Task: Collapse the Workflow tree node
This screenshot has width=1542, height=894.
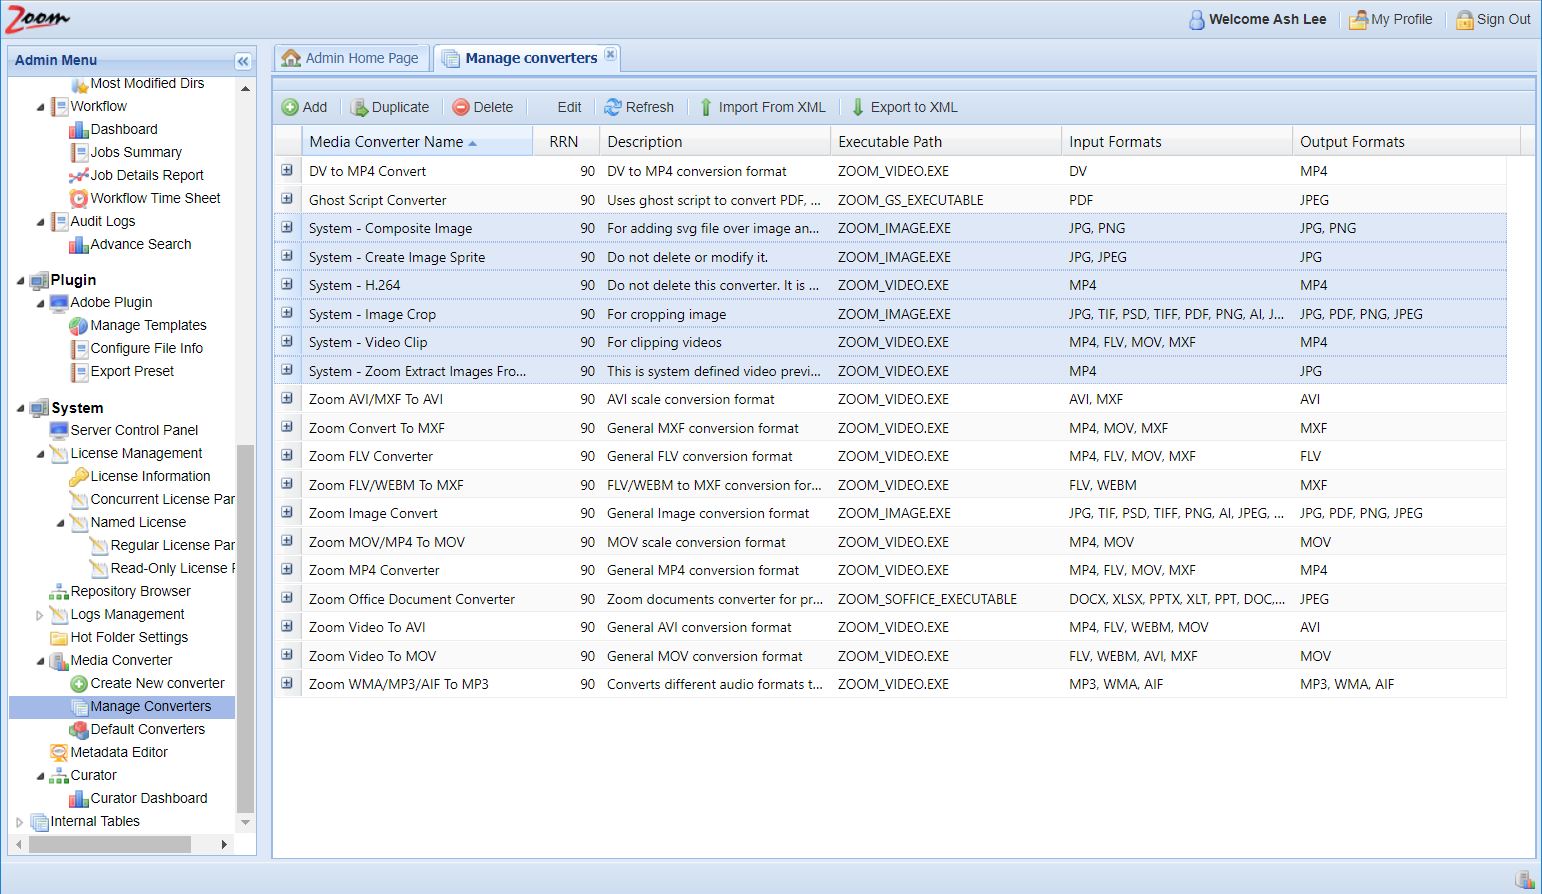Action: coord(40,107)
